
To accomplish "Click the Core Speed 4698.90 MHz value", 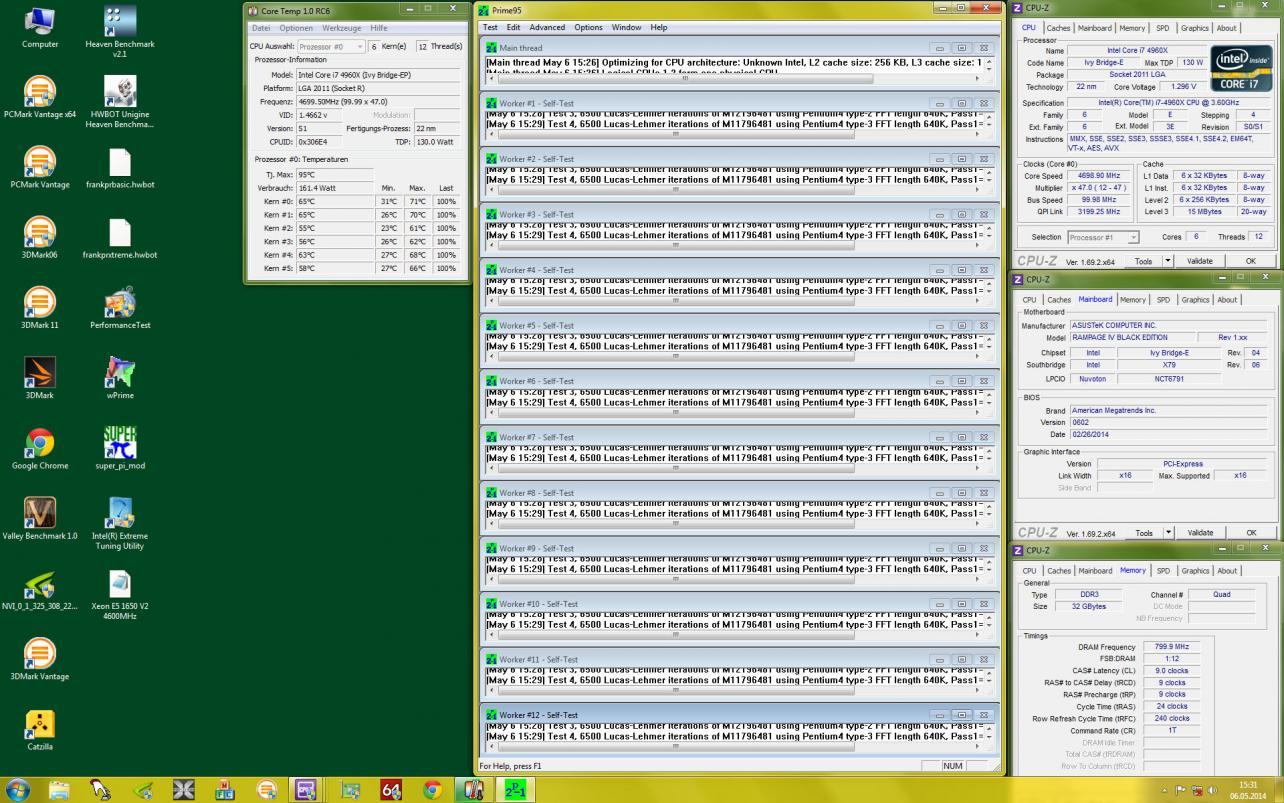I will point(1100,176).
